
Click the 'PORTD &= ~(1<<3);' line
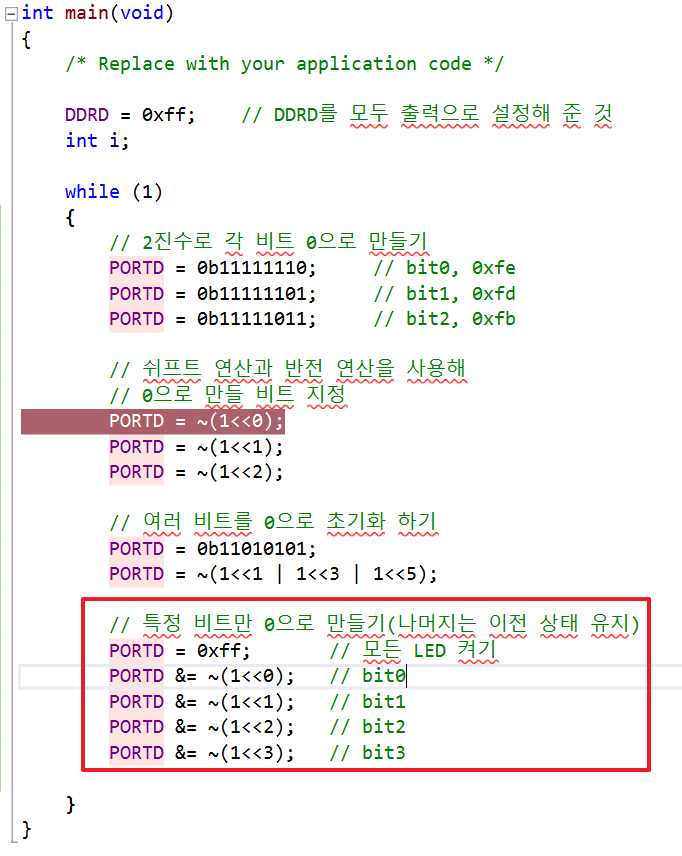(201, 753)
